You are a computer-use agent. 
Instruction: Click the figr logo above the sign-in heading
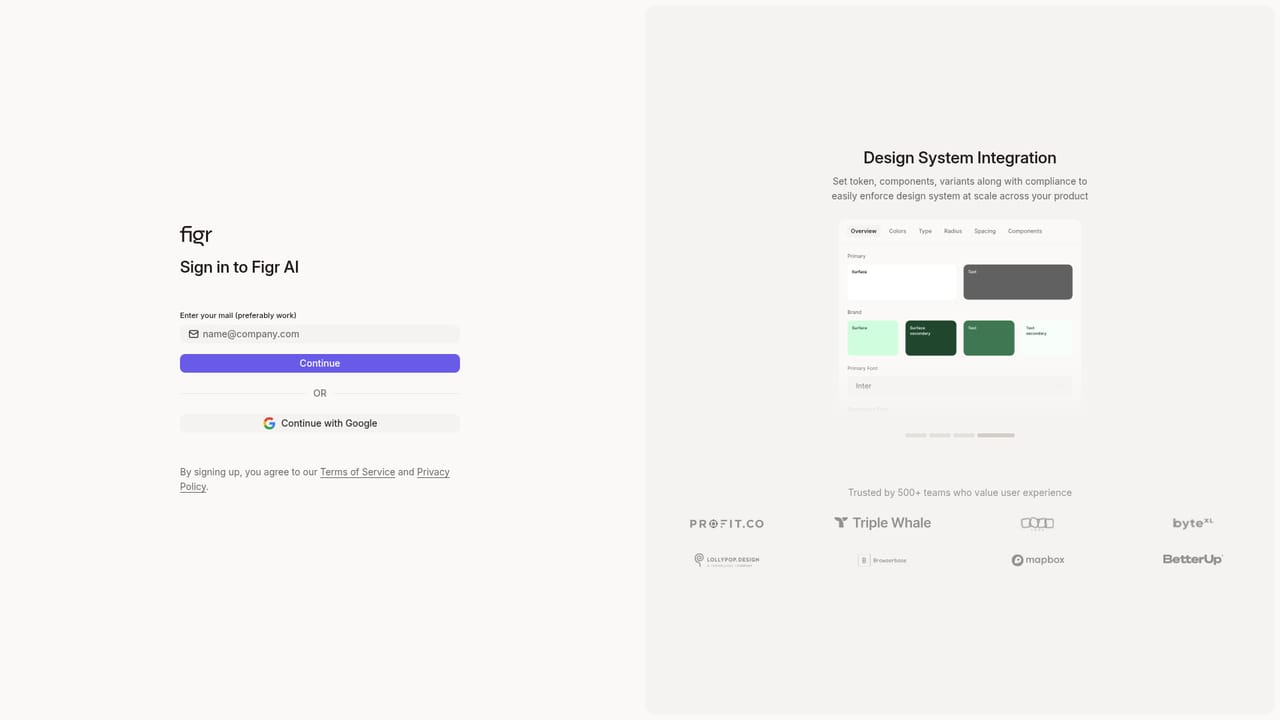pyautogui.click(x=196, y=235)
